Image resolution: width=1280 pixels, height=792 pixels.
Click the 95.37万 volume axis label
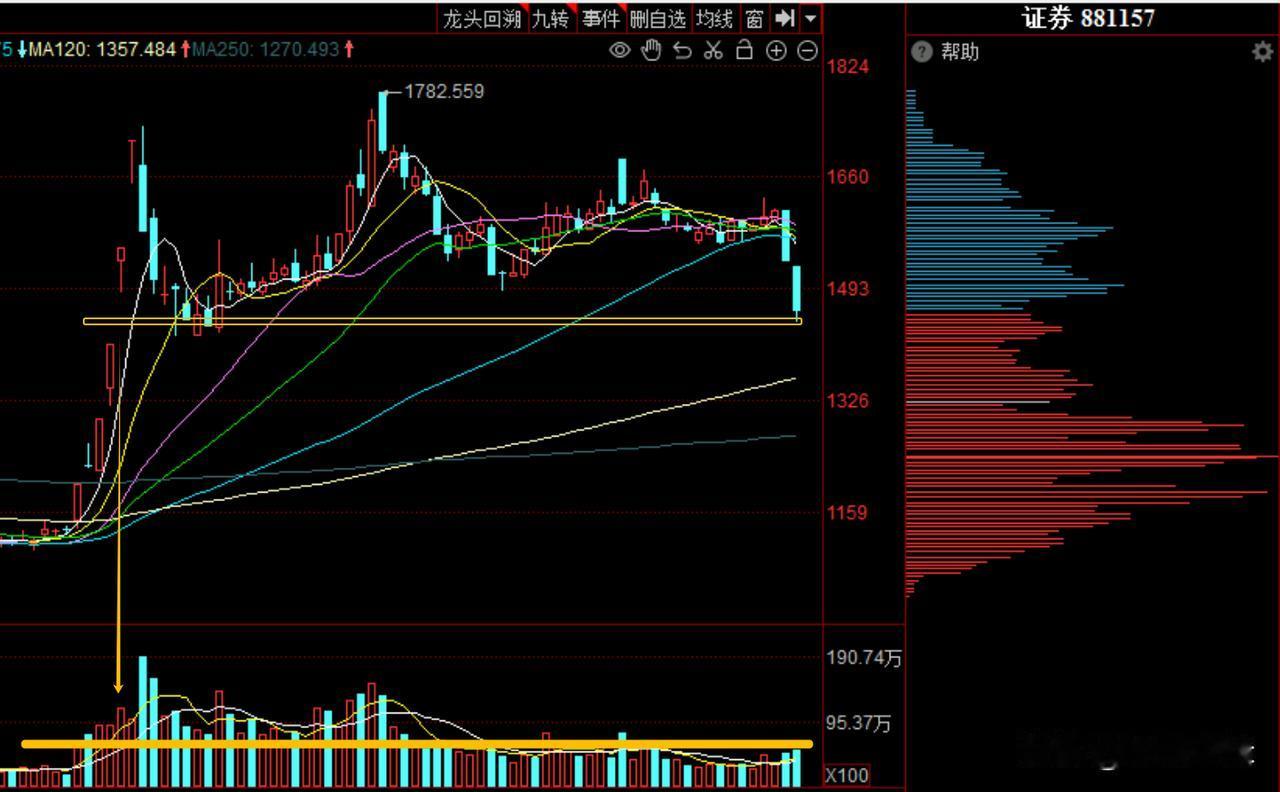pyautogui.click(x=858, y=723)
